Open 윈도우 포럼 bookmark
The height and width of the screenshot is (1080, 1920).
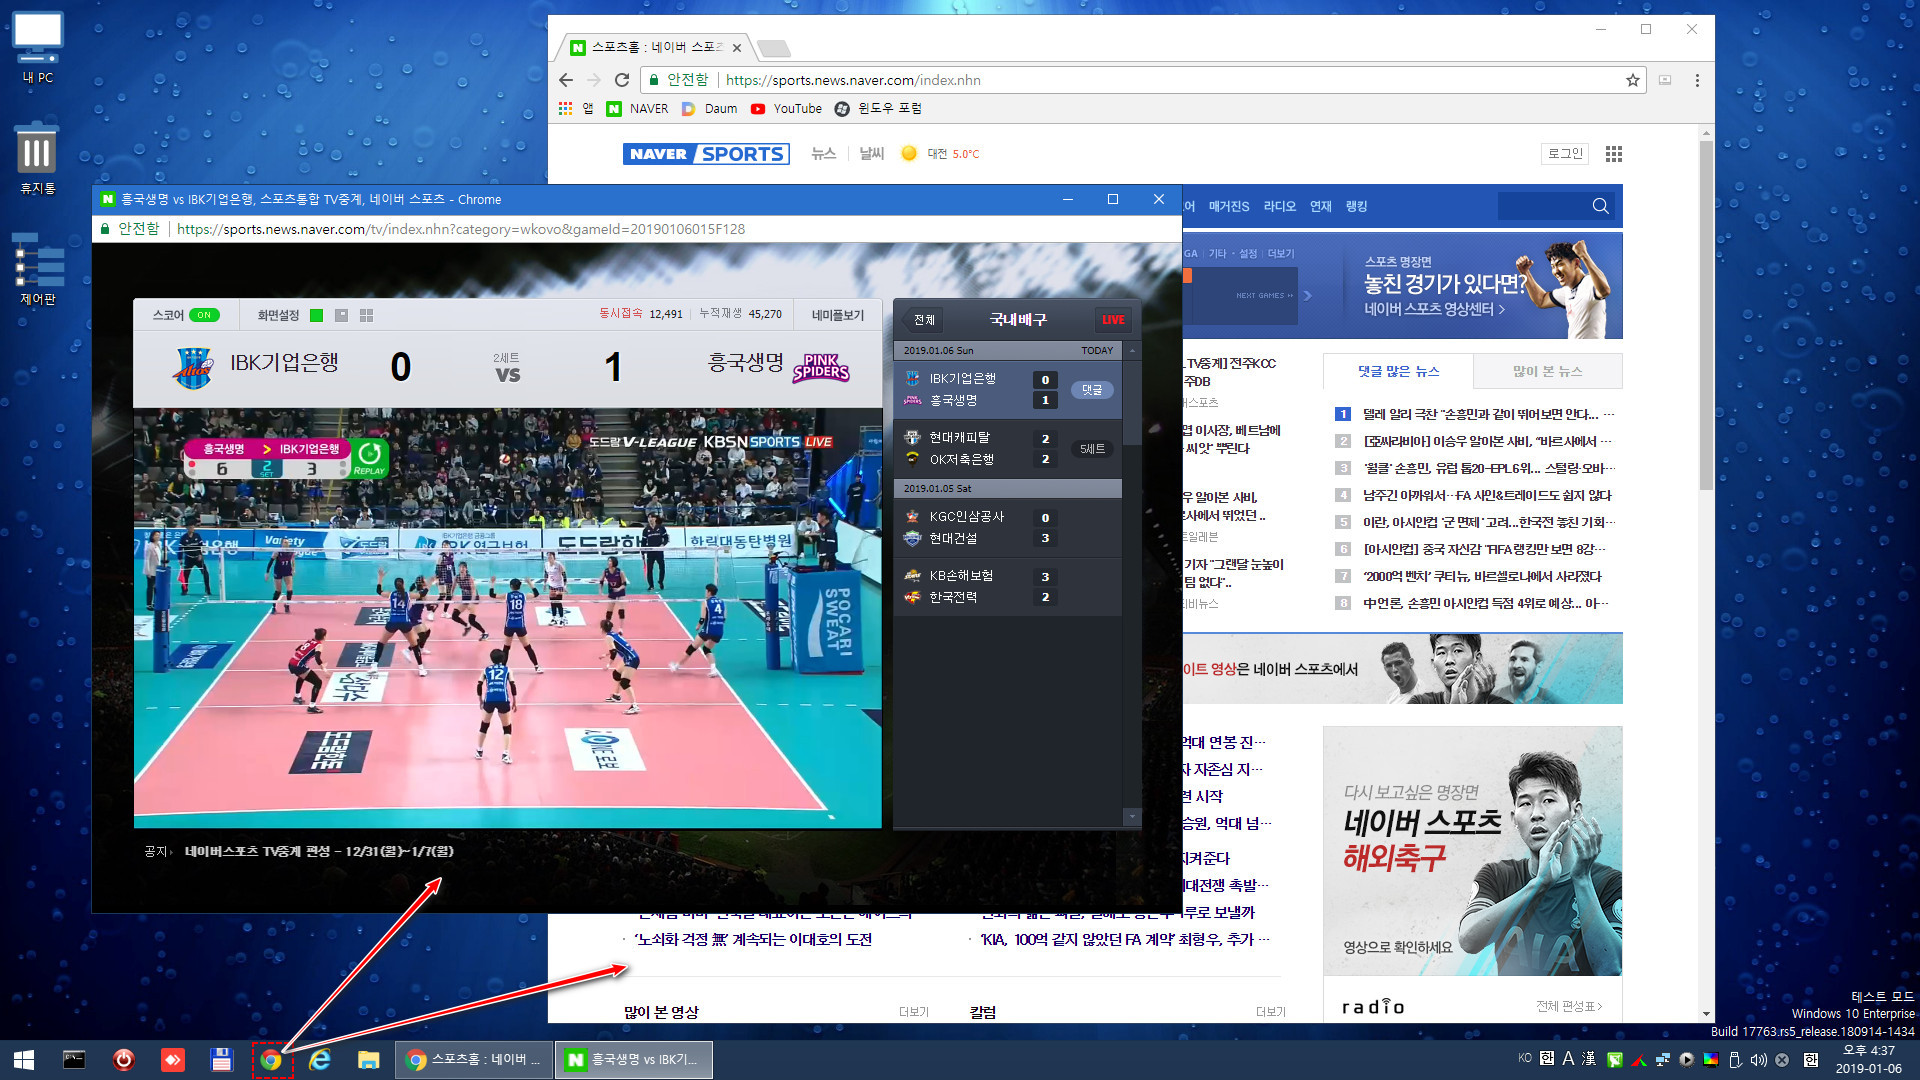point(878,108)
